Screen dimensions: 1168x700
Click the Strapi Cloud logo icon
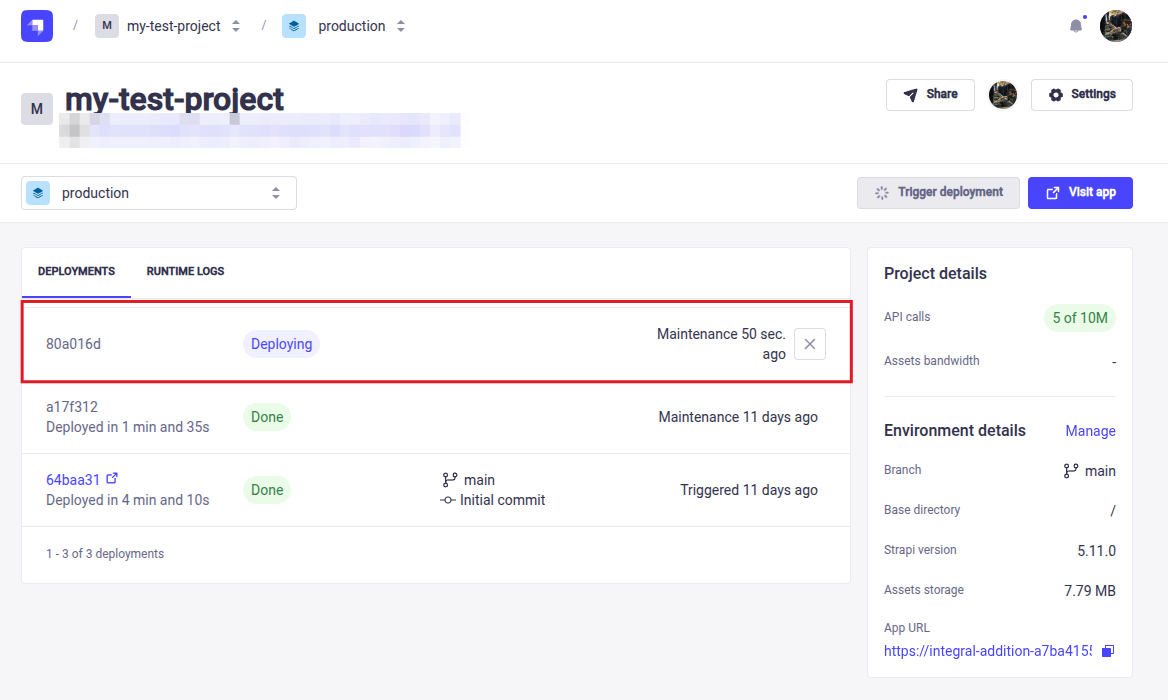pos(37,26)
